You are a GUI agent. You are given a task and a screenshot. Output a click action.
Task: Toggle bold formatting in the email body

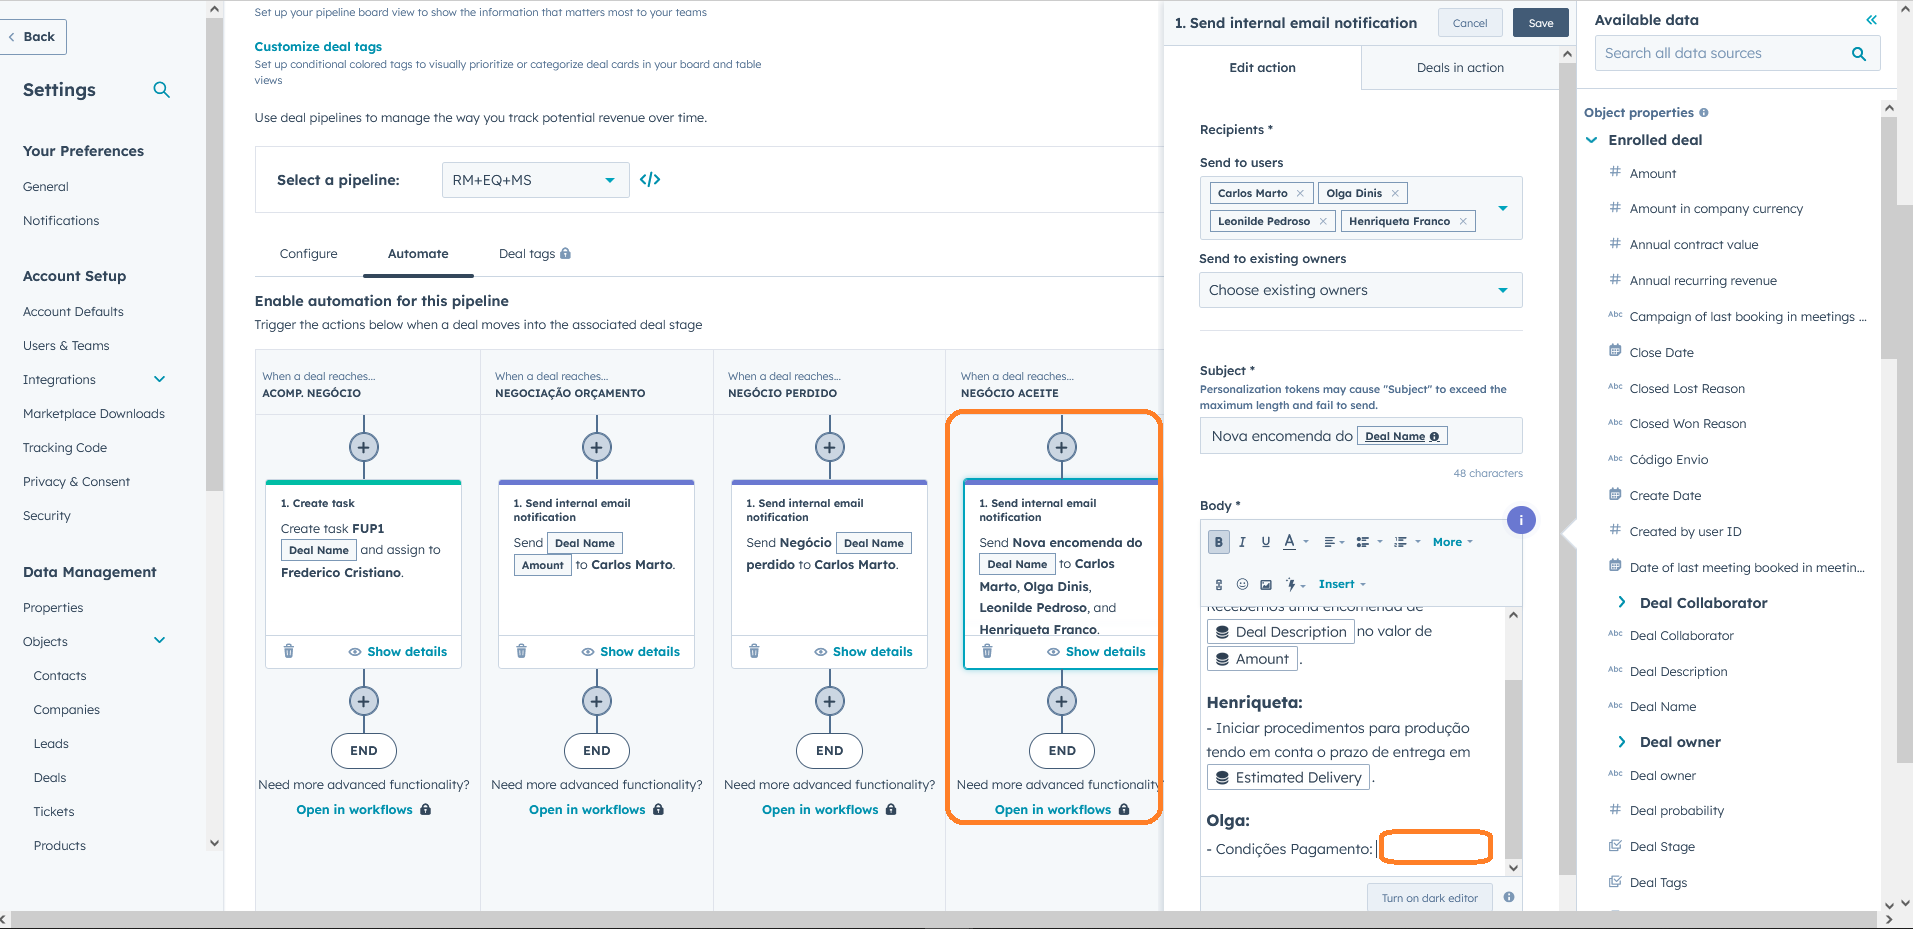[1218, 541]
